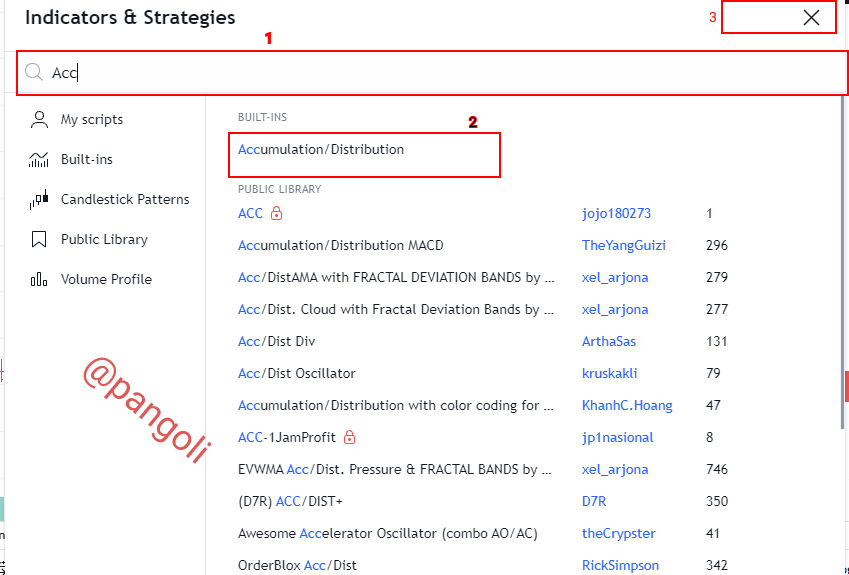Open author link RickSimpson
This screenshot has width=849, height=575.
click(x=621, y=565)
